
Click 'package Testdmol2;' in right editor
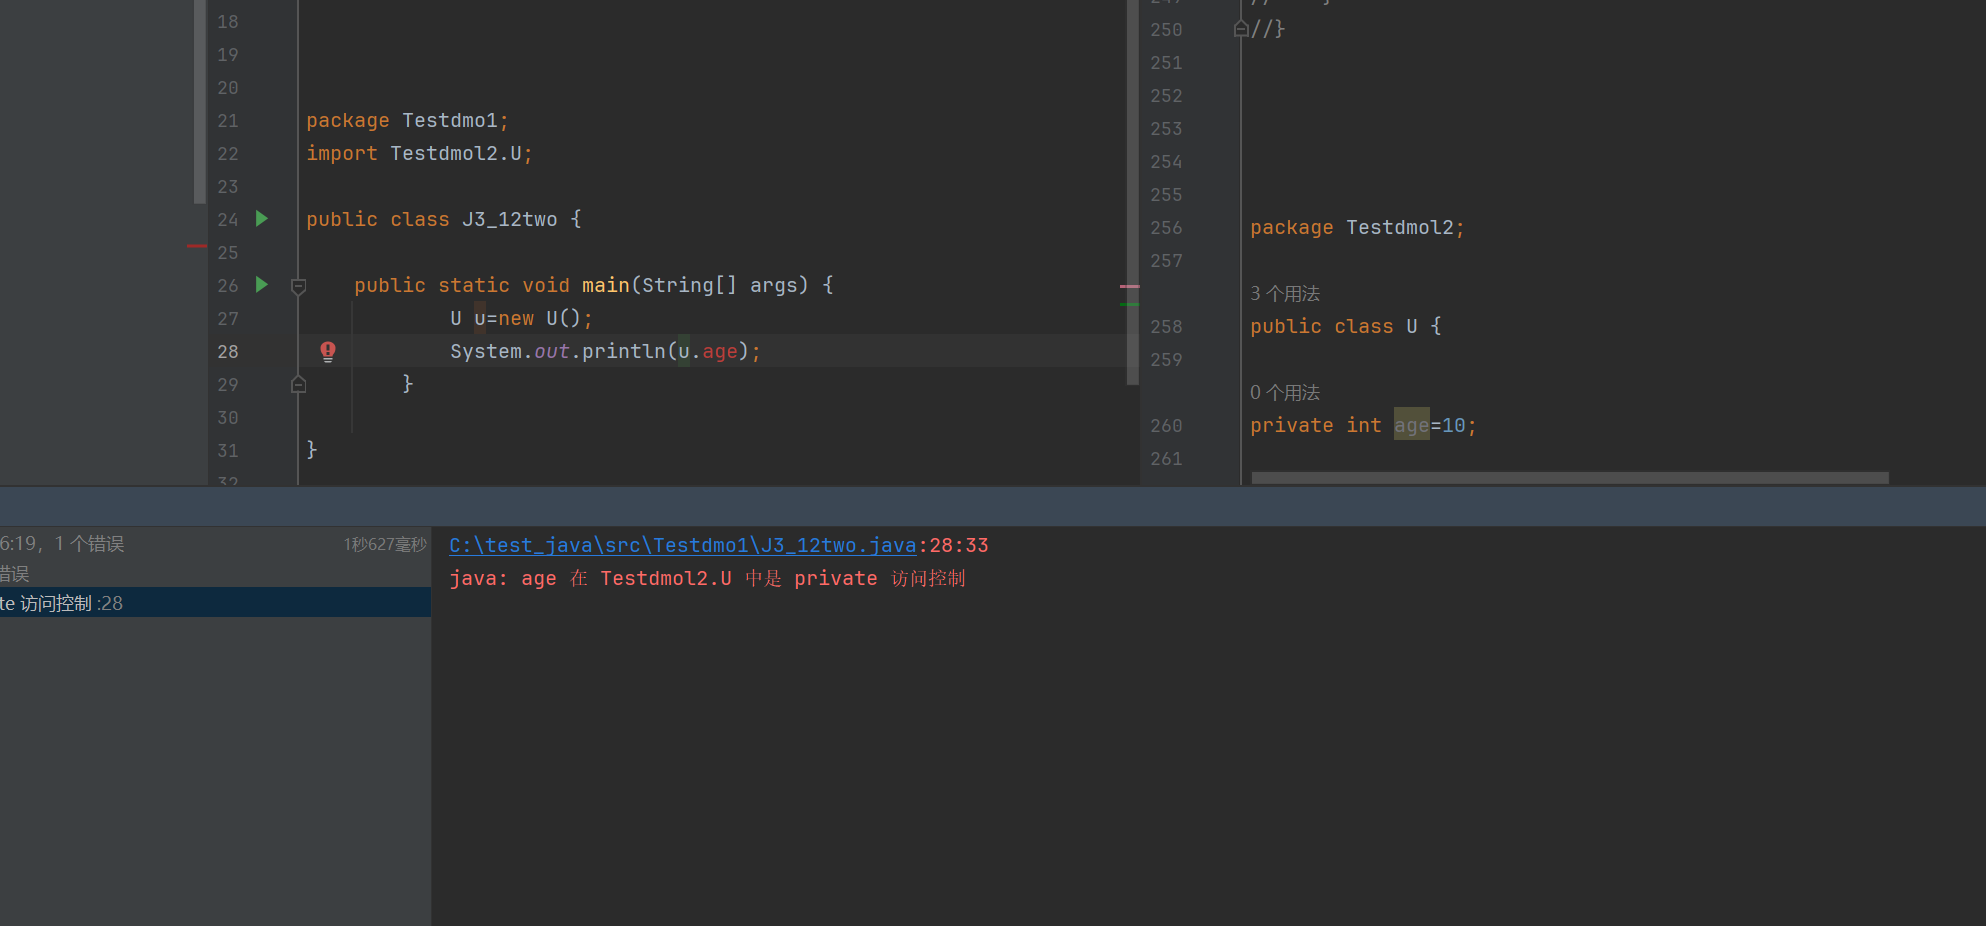pyautogui.click(x=1357, y=227)
